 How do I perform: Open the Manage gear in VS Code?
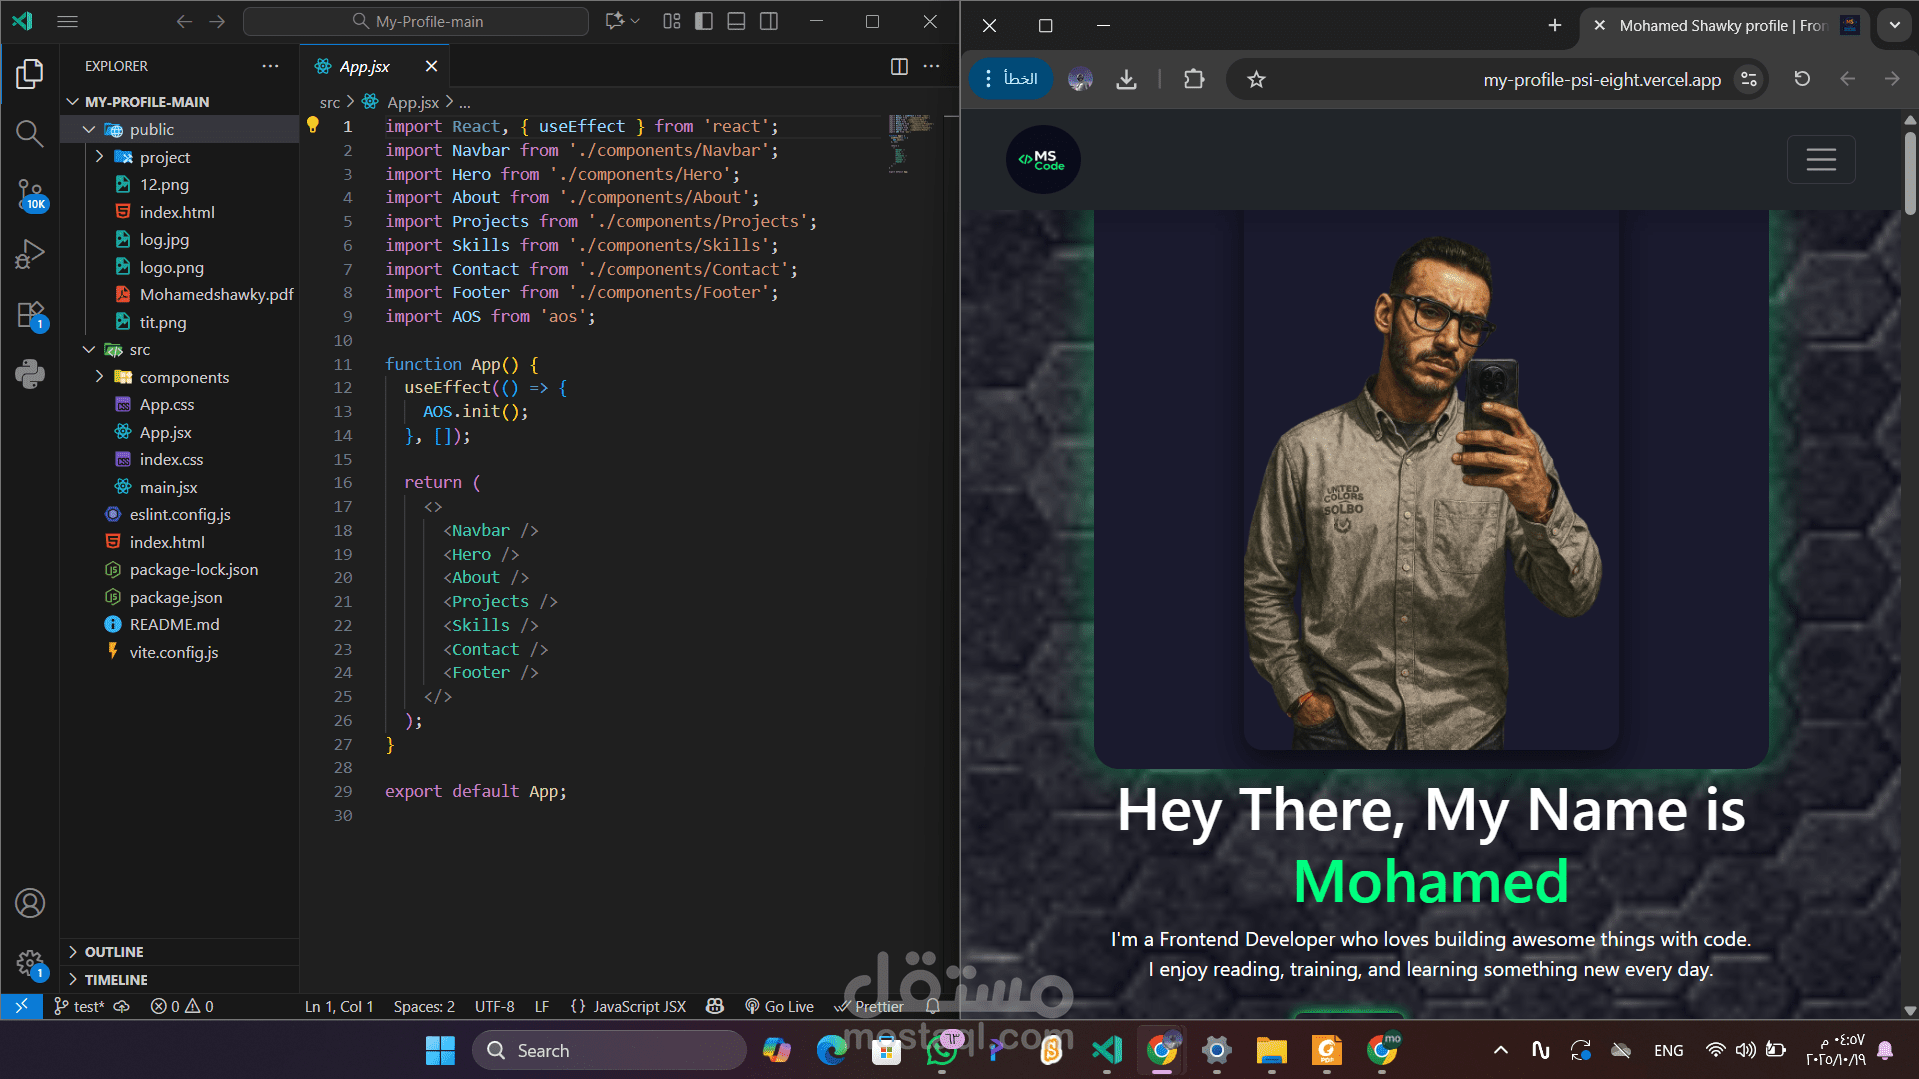[30, 964]
